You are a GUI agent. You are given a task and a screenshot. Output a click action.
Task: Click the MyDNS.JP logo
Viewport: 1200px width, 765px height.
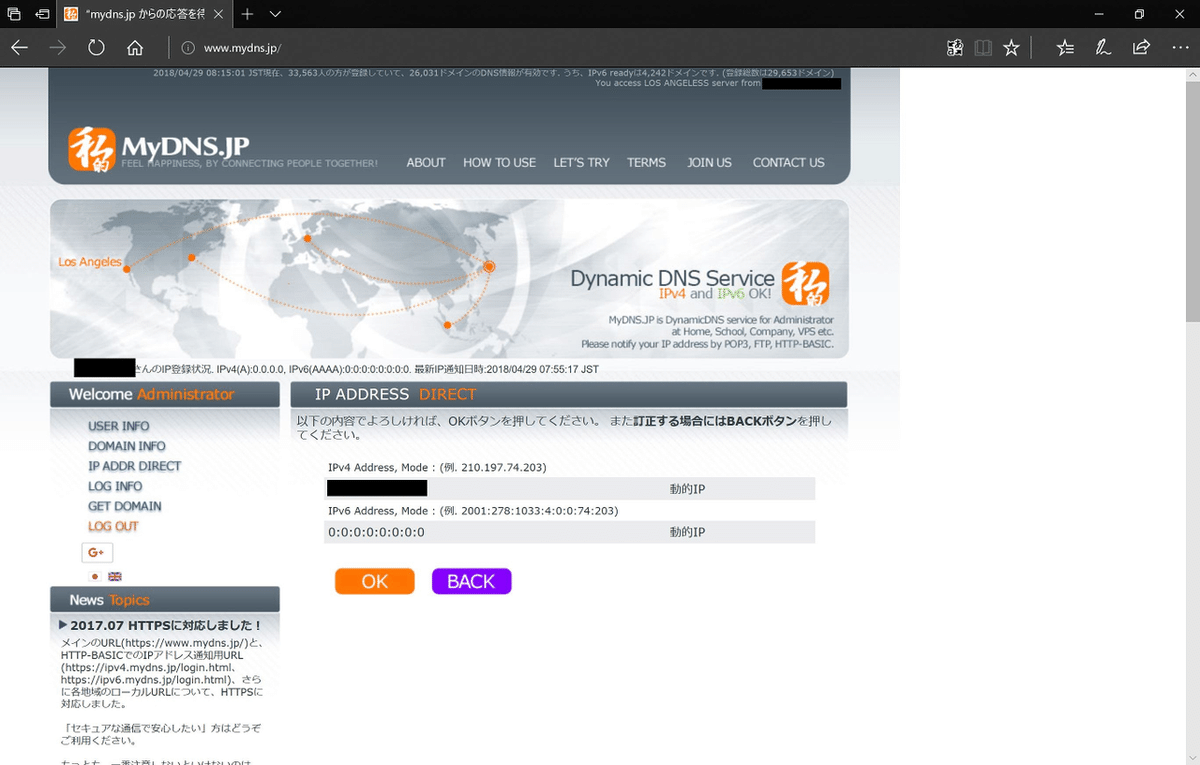click(159, 149)
